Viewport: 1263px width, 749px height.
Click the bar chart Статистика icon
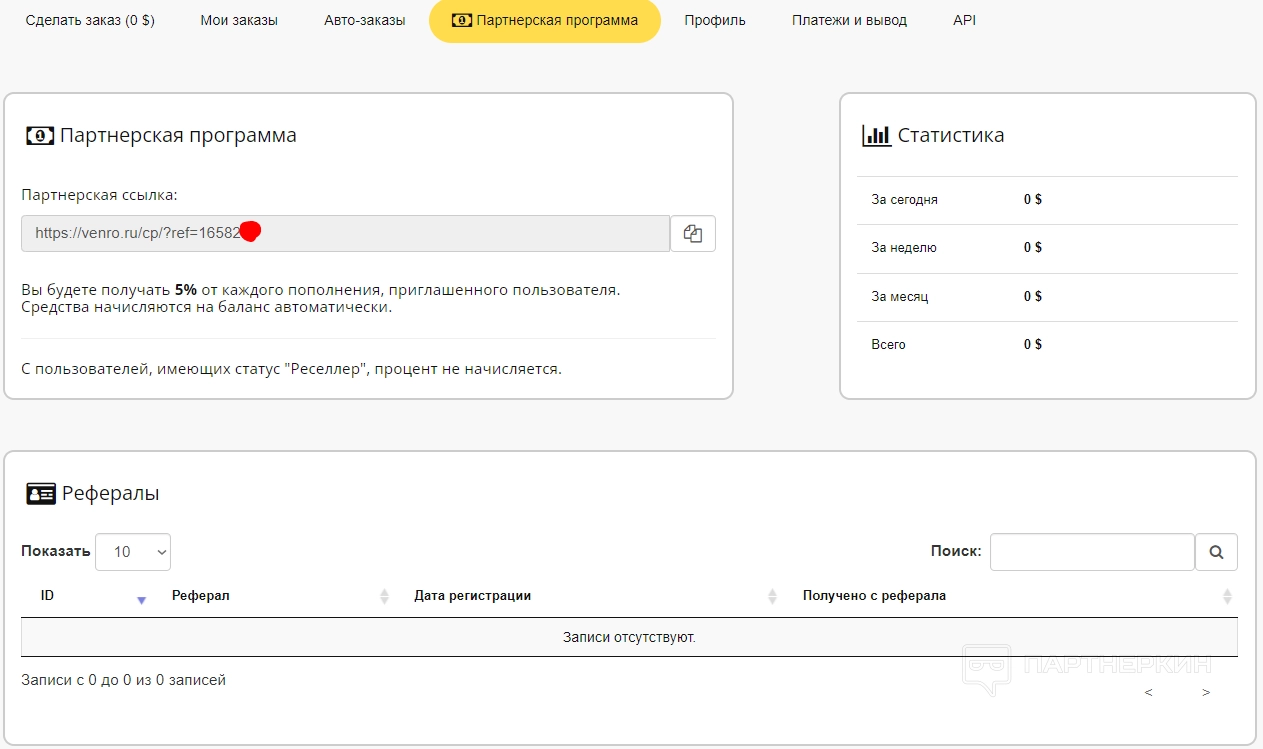[876, 136]
